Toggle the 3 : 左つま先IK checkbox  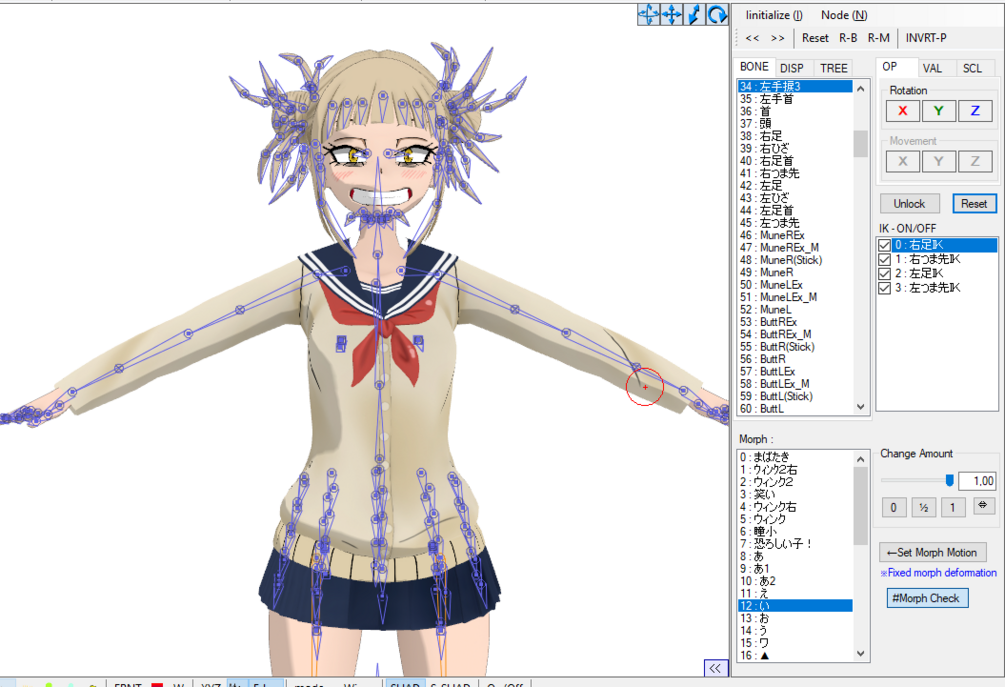885,288
